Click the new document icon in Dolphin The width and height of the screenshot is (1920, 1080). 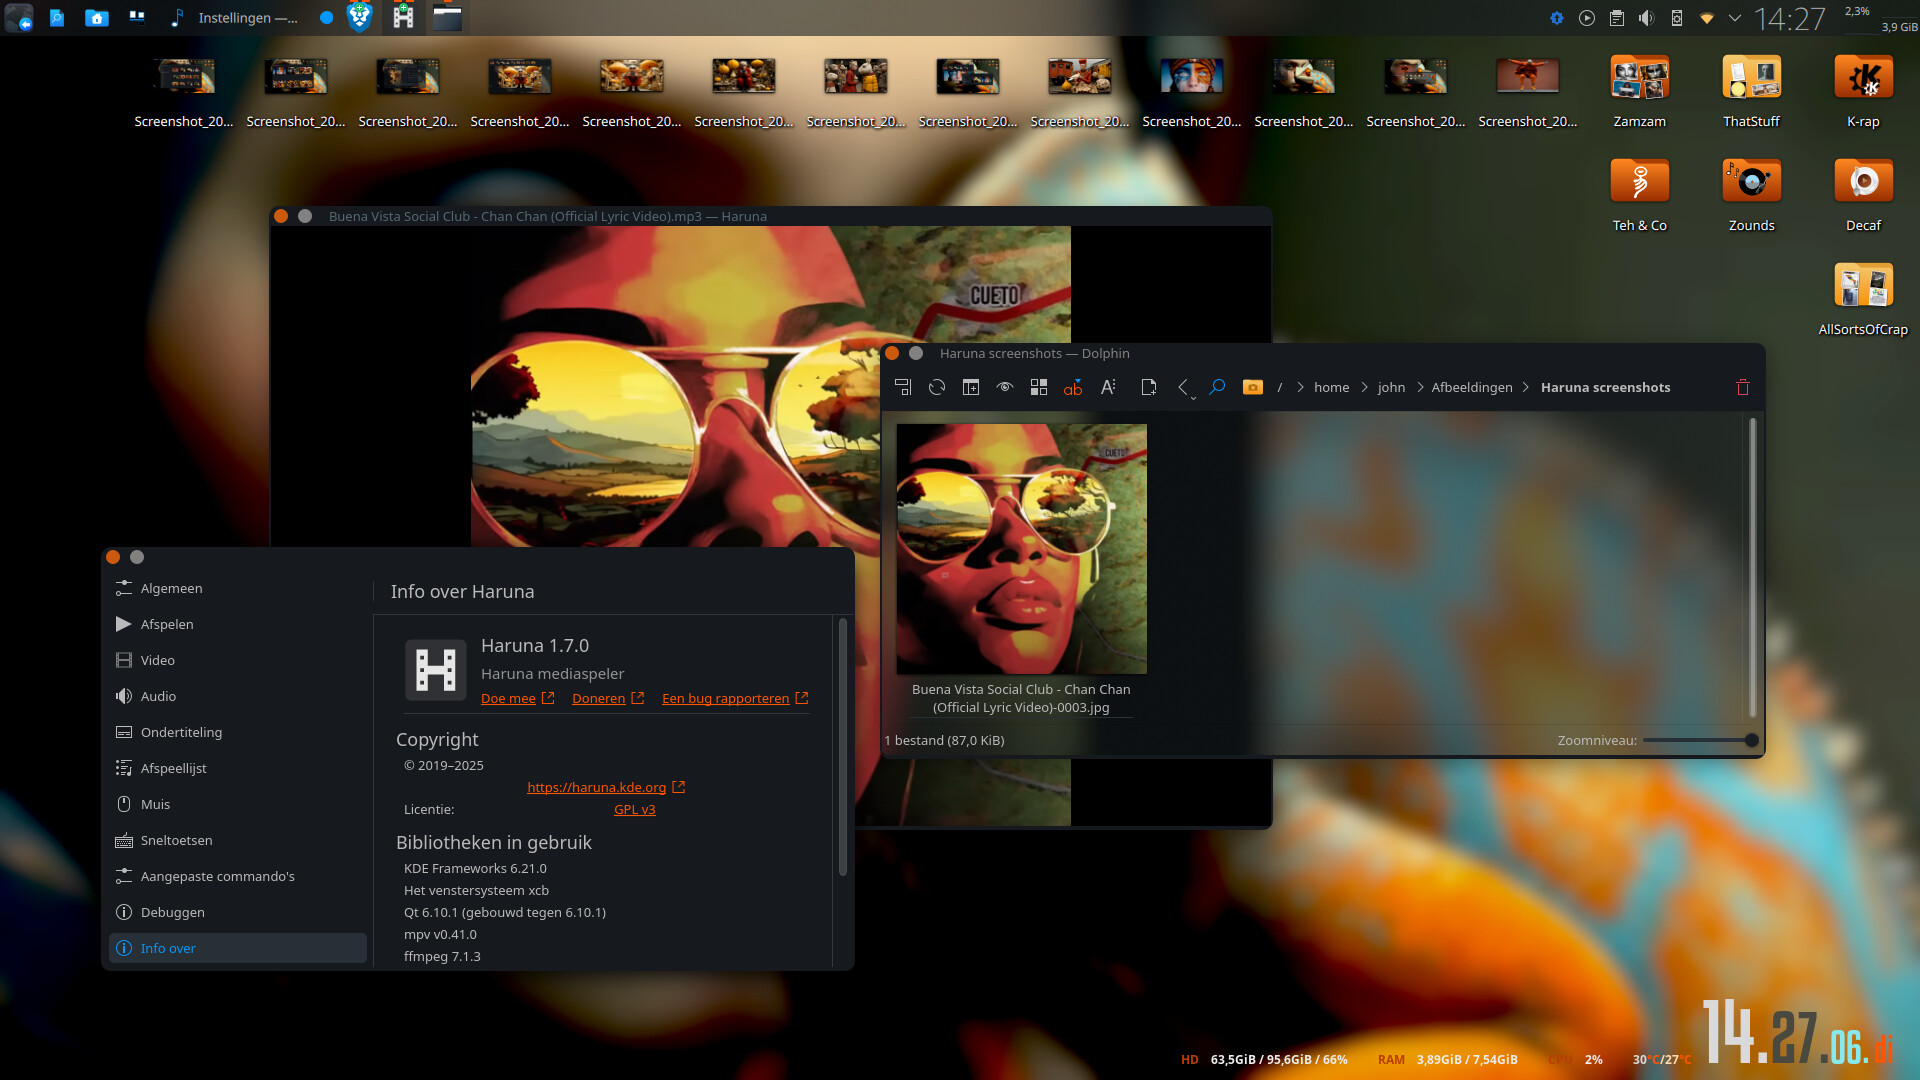pyautogui.click(x=1148, y=387)
